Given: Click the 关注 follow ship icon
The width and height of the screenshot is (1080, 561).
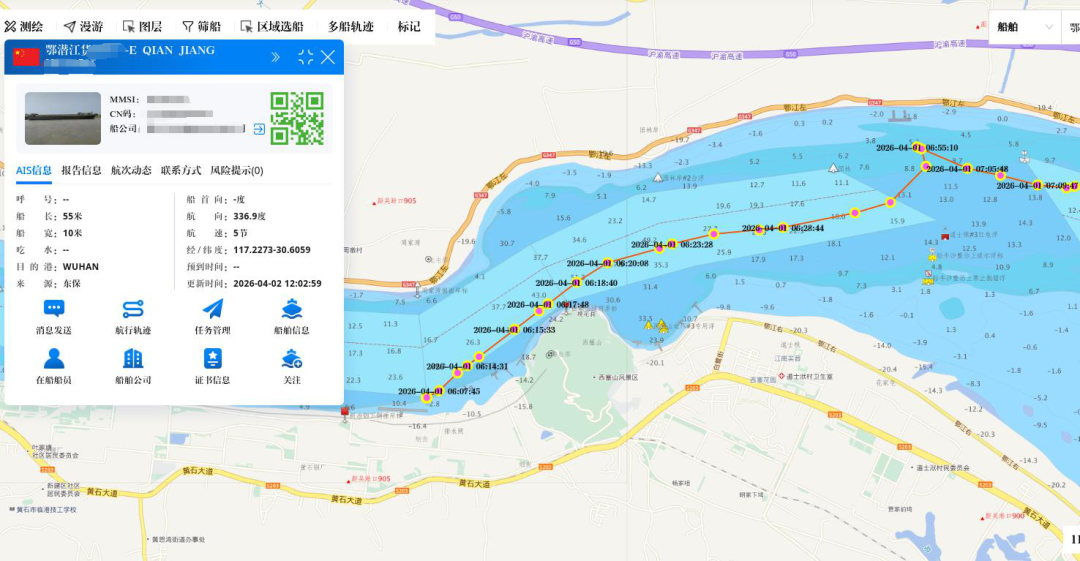Looking at the screenshot, I should point(292,359).
